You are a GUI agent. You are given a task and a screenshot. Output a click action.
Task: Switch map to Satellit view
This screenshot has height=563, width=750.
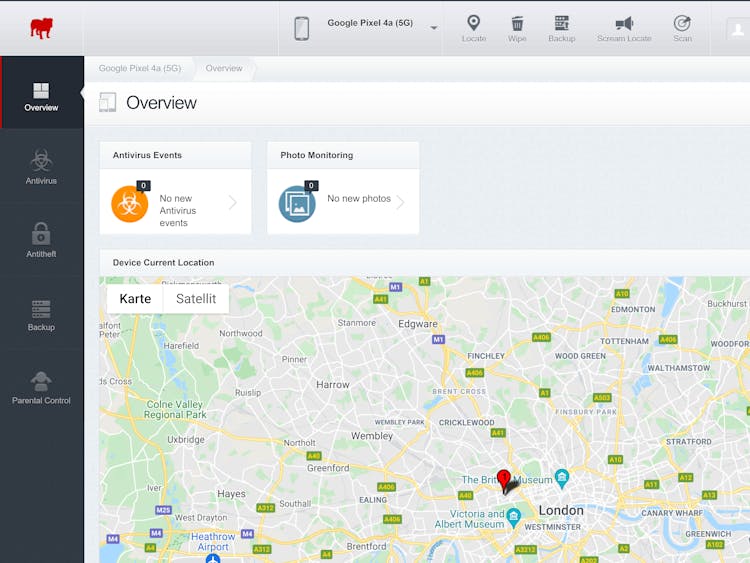tap(196, 299)
